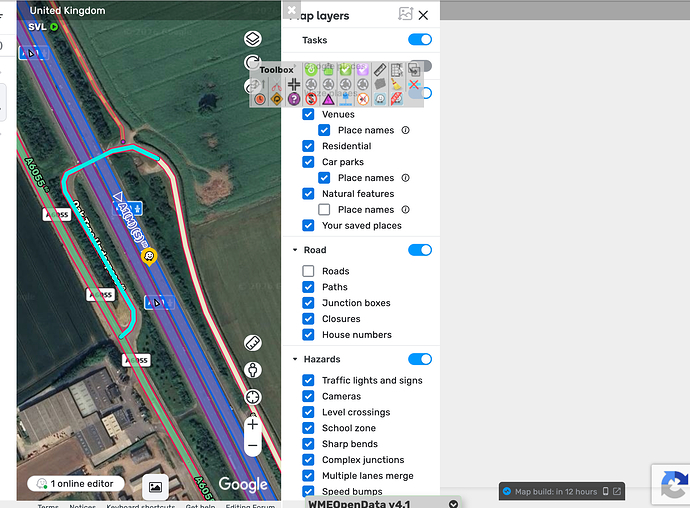Screen dimensions: 690x508
Task: Open info icon beside Natural features Place names
Action: (x=405, y=210)
